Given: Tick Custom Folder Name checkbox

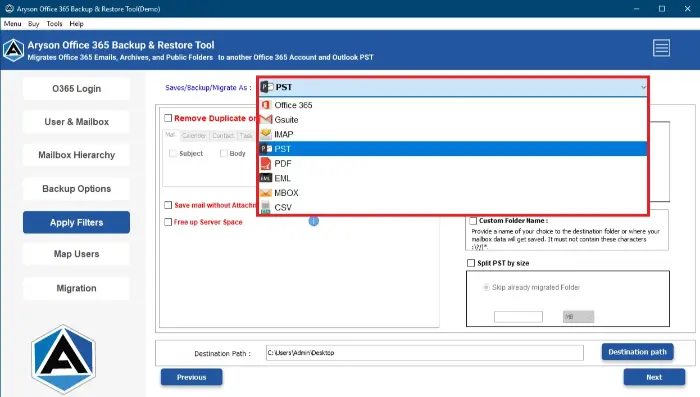Looking at the screenshot, I should 473,221.
